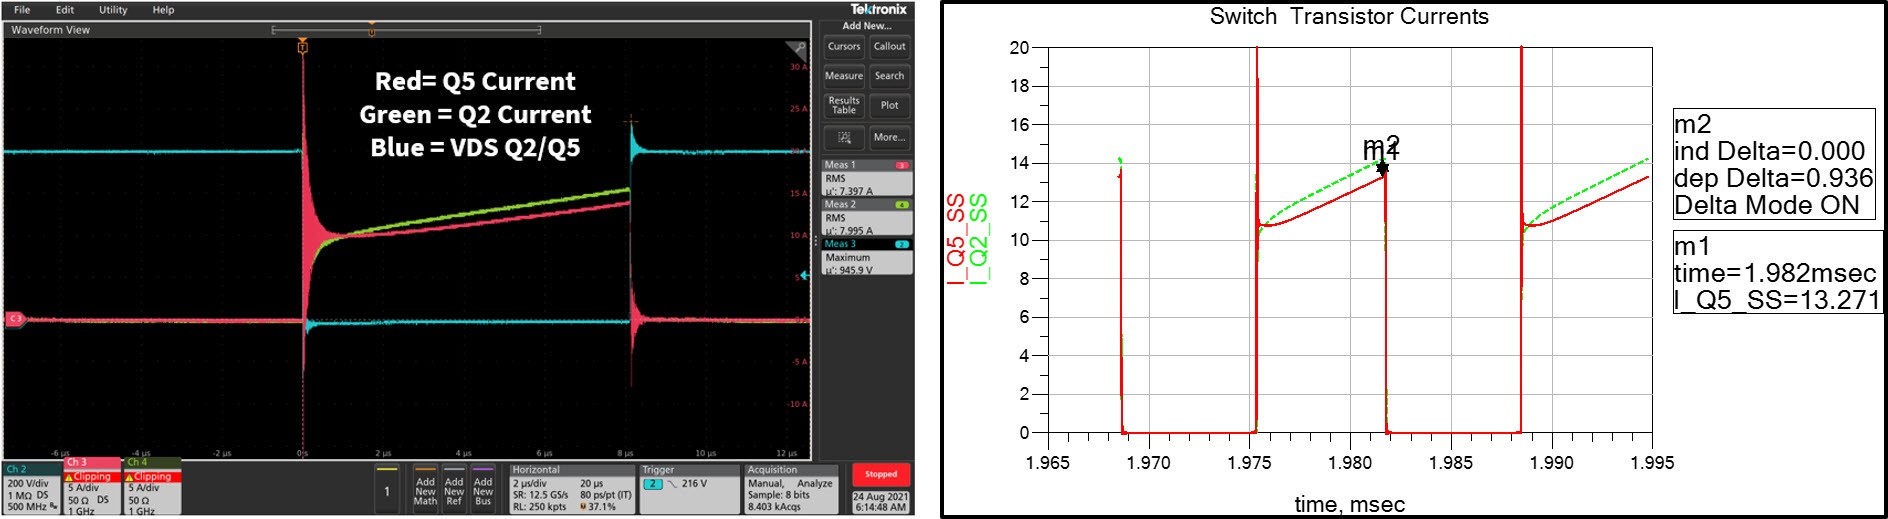This screenshot has width=1888, height=519.
Task: Click the Red= Q5 Current annotation
Action: click(475, 81)
